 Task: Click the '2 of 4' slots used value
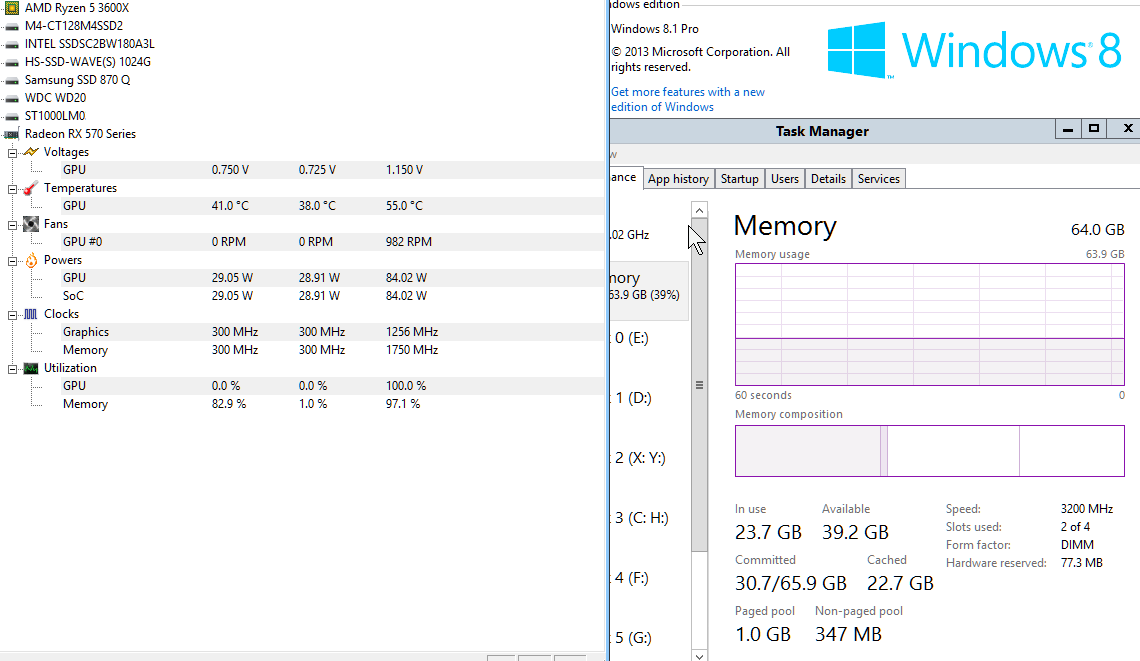1075,527
